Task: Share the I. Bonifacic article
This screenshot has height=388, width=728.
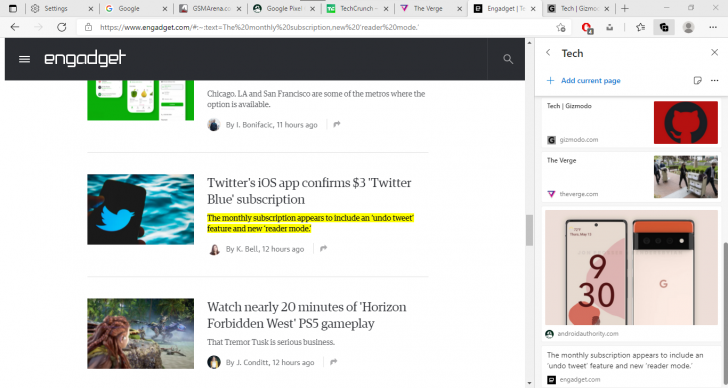Action: coord(337,124)
